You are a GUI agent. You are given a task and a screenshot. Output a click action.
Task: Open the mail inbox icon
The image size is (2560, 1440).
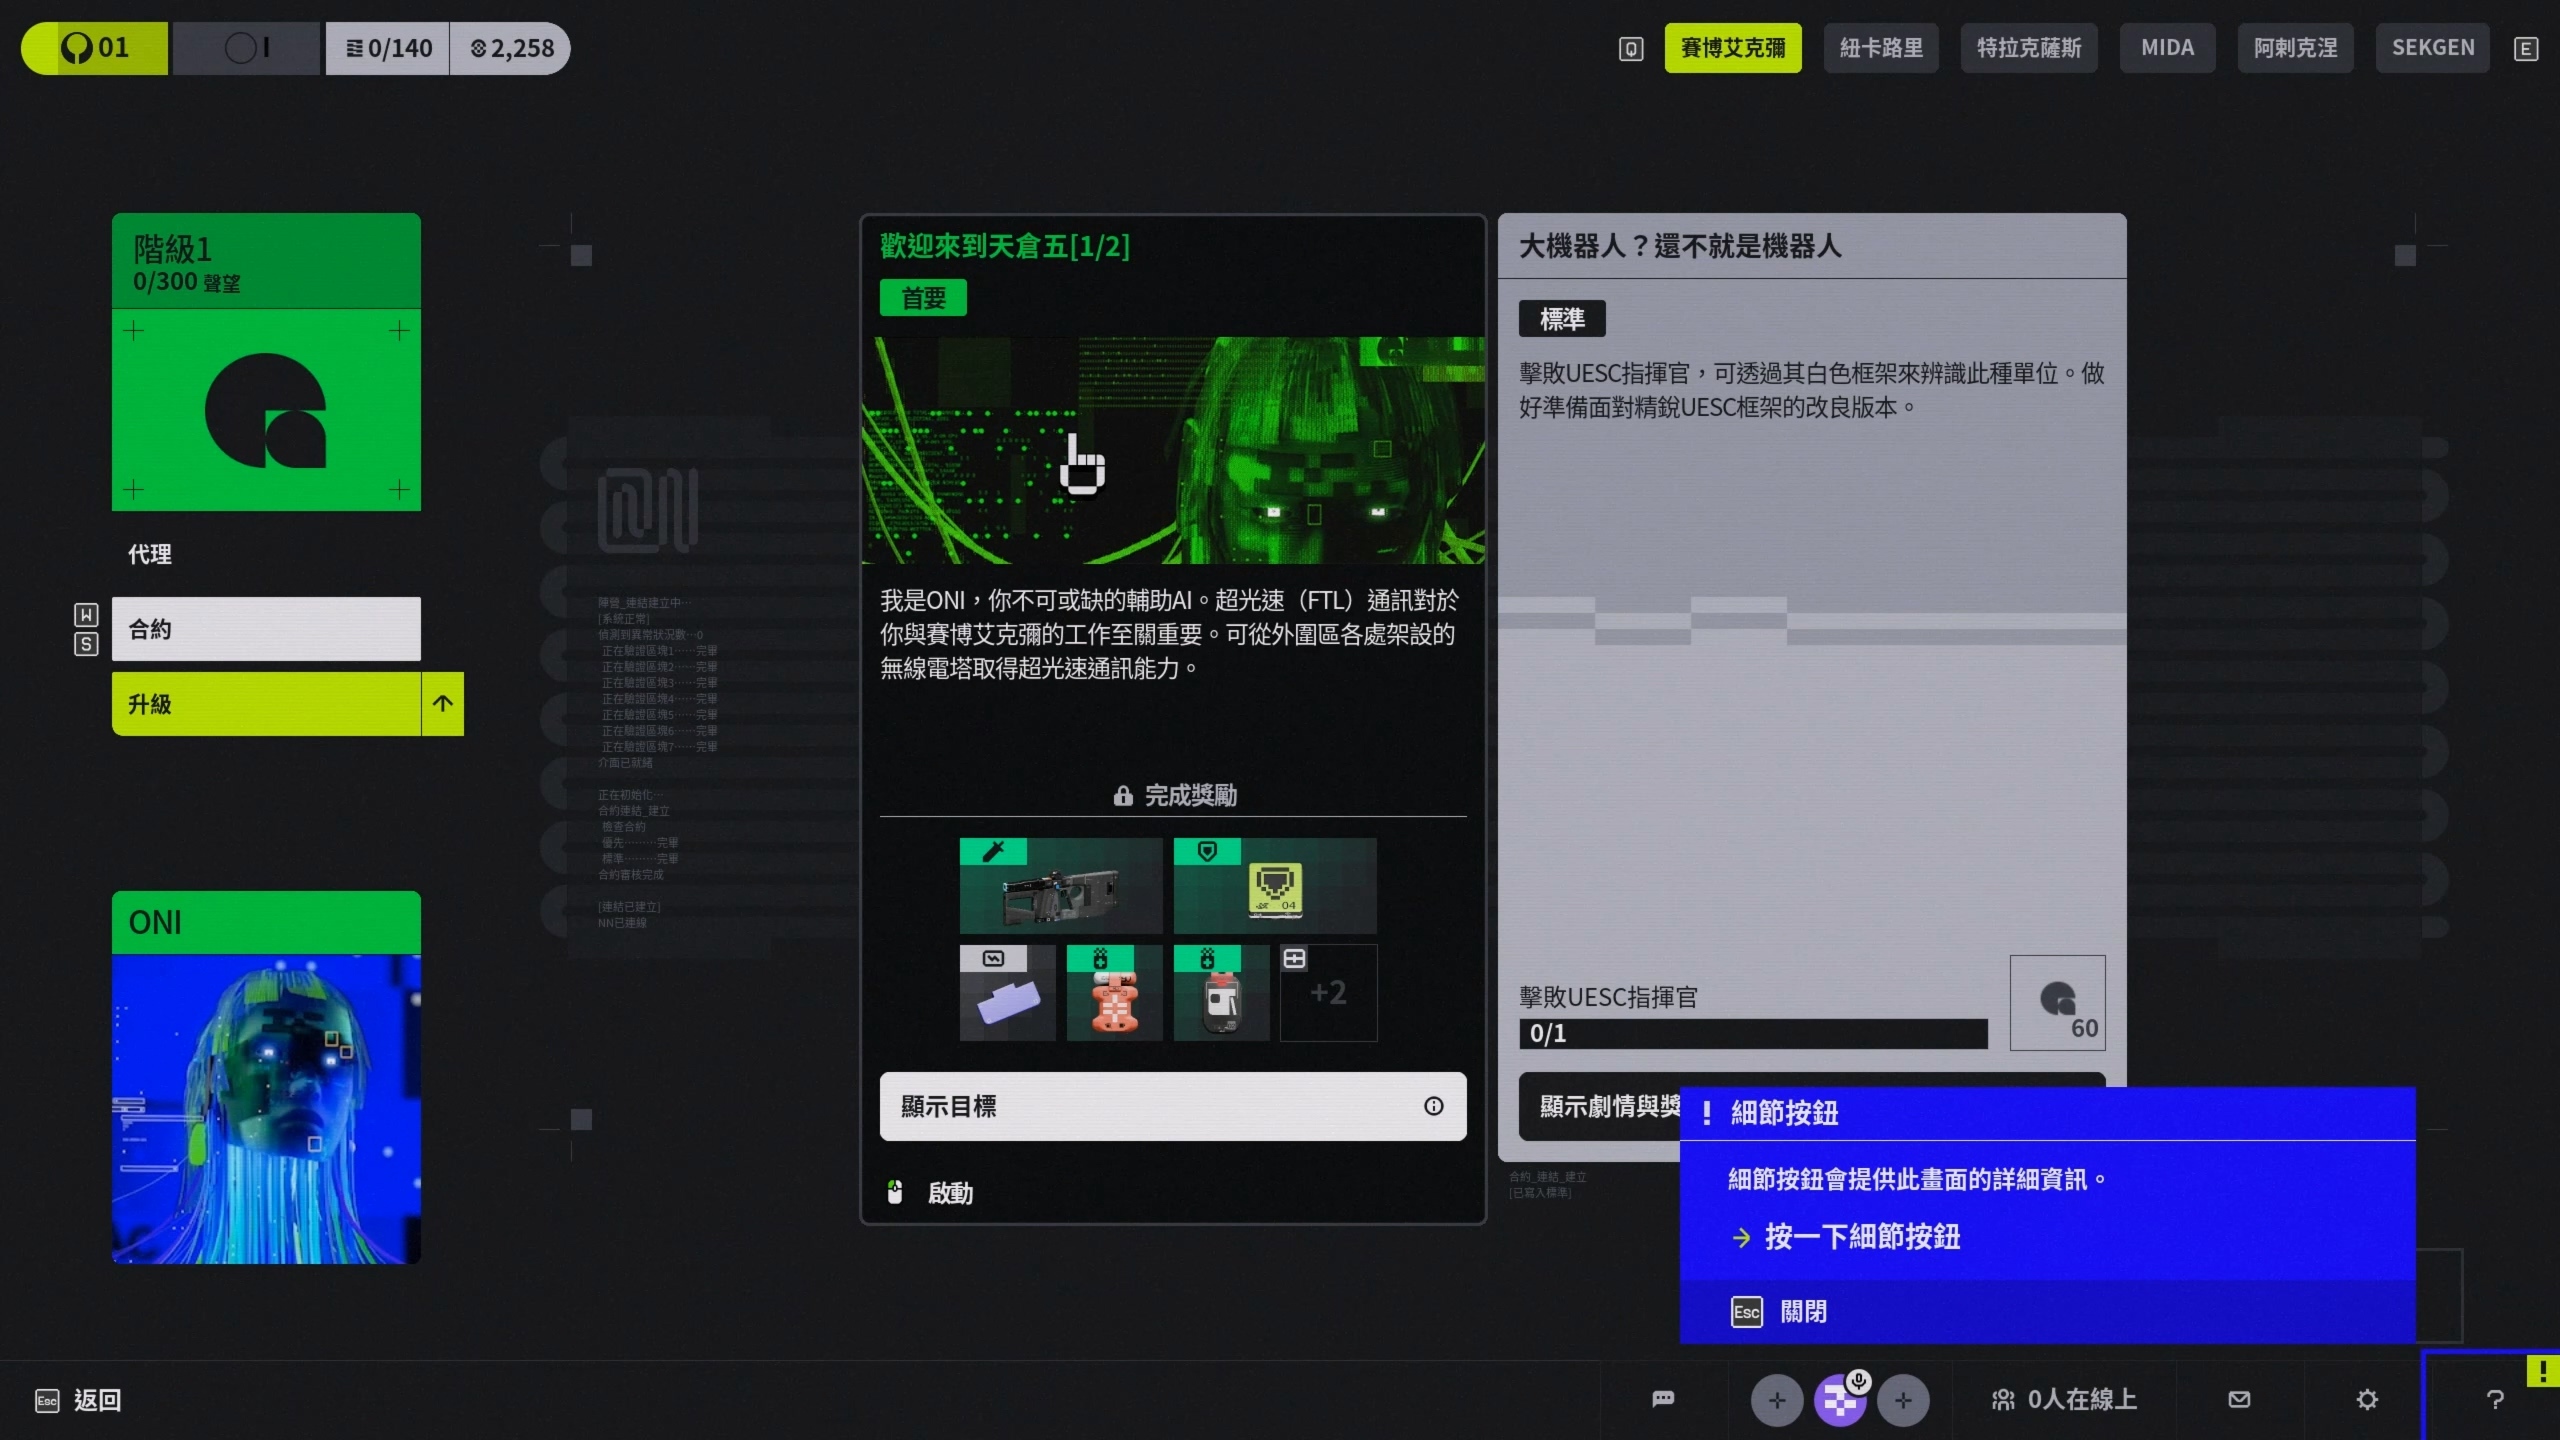pyautogui.click(x=2240, y=1399)
